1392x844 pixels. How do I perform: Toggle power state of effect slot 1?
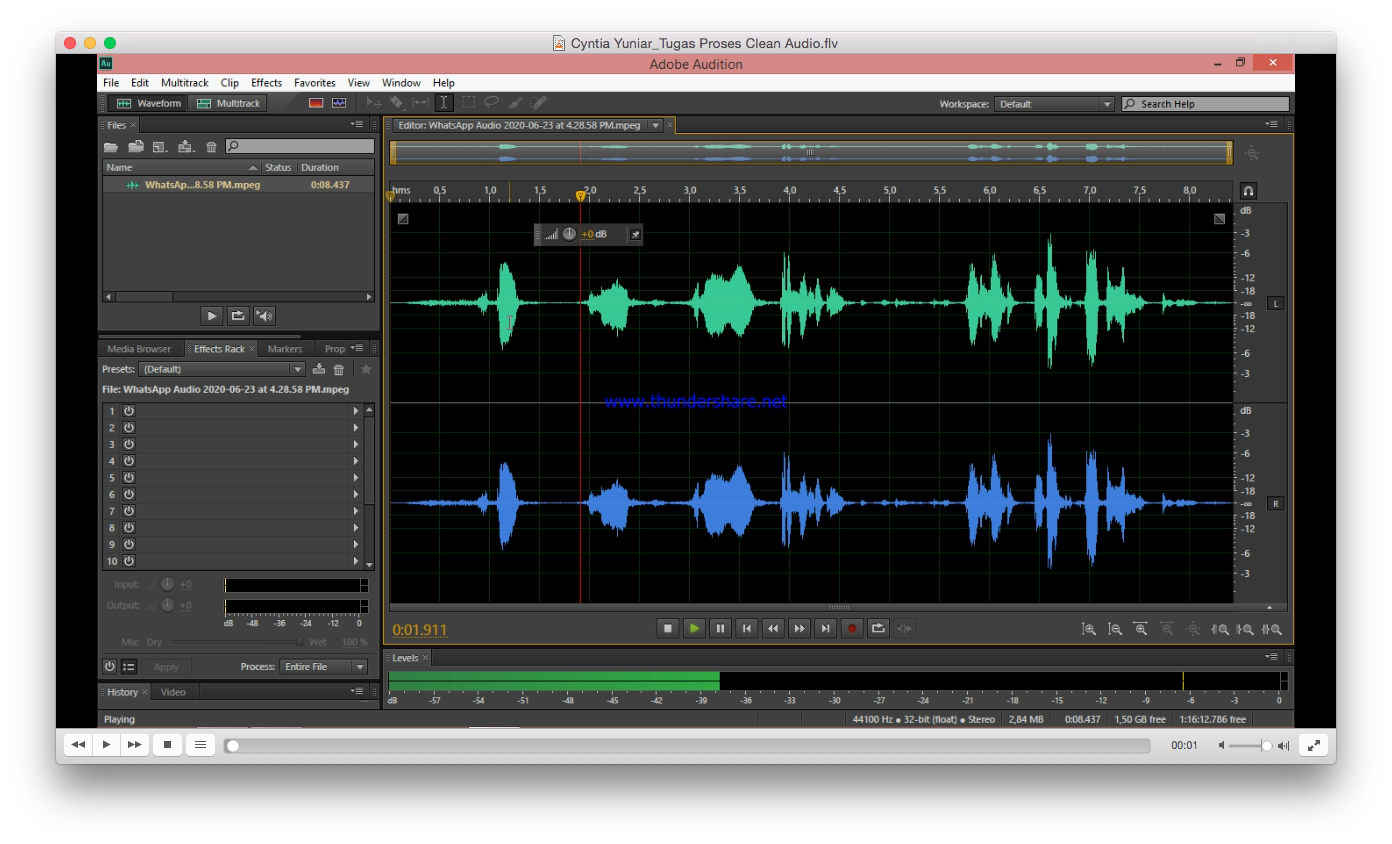(x=128, y=410)
